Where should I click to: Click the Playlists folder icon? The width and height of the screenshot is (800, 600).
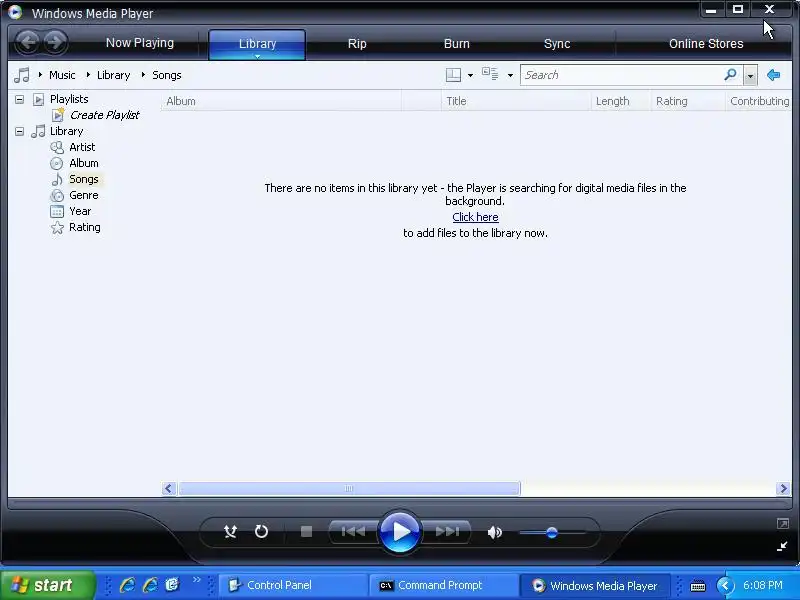38,99
